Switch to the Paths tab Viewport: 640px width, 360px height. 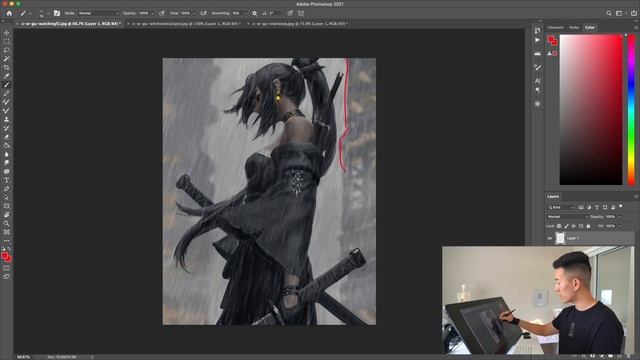pyautogui.click(x=574, y=27)
